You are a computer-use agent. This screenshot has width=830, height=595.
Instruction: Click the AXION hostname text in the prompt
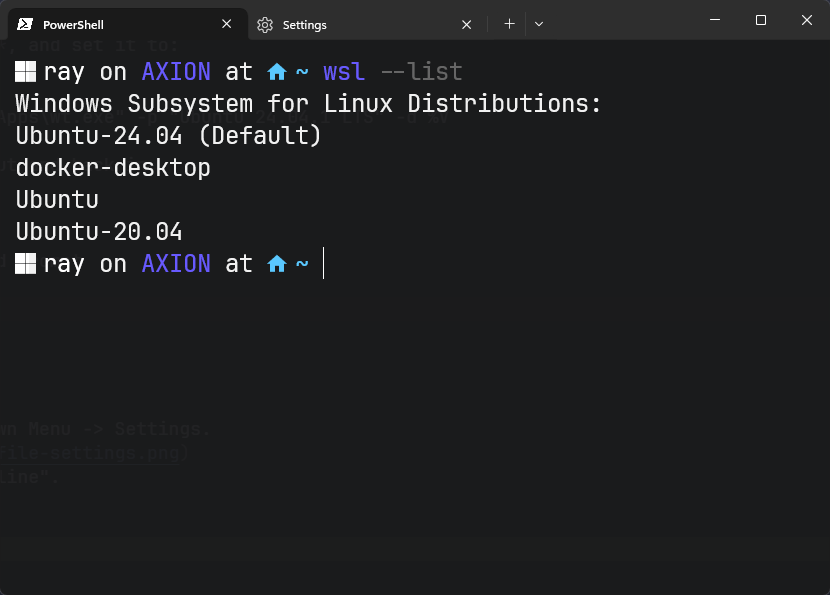(x=176, y=71)
